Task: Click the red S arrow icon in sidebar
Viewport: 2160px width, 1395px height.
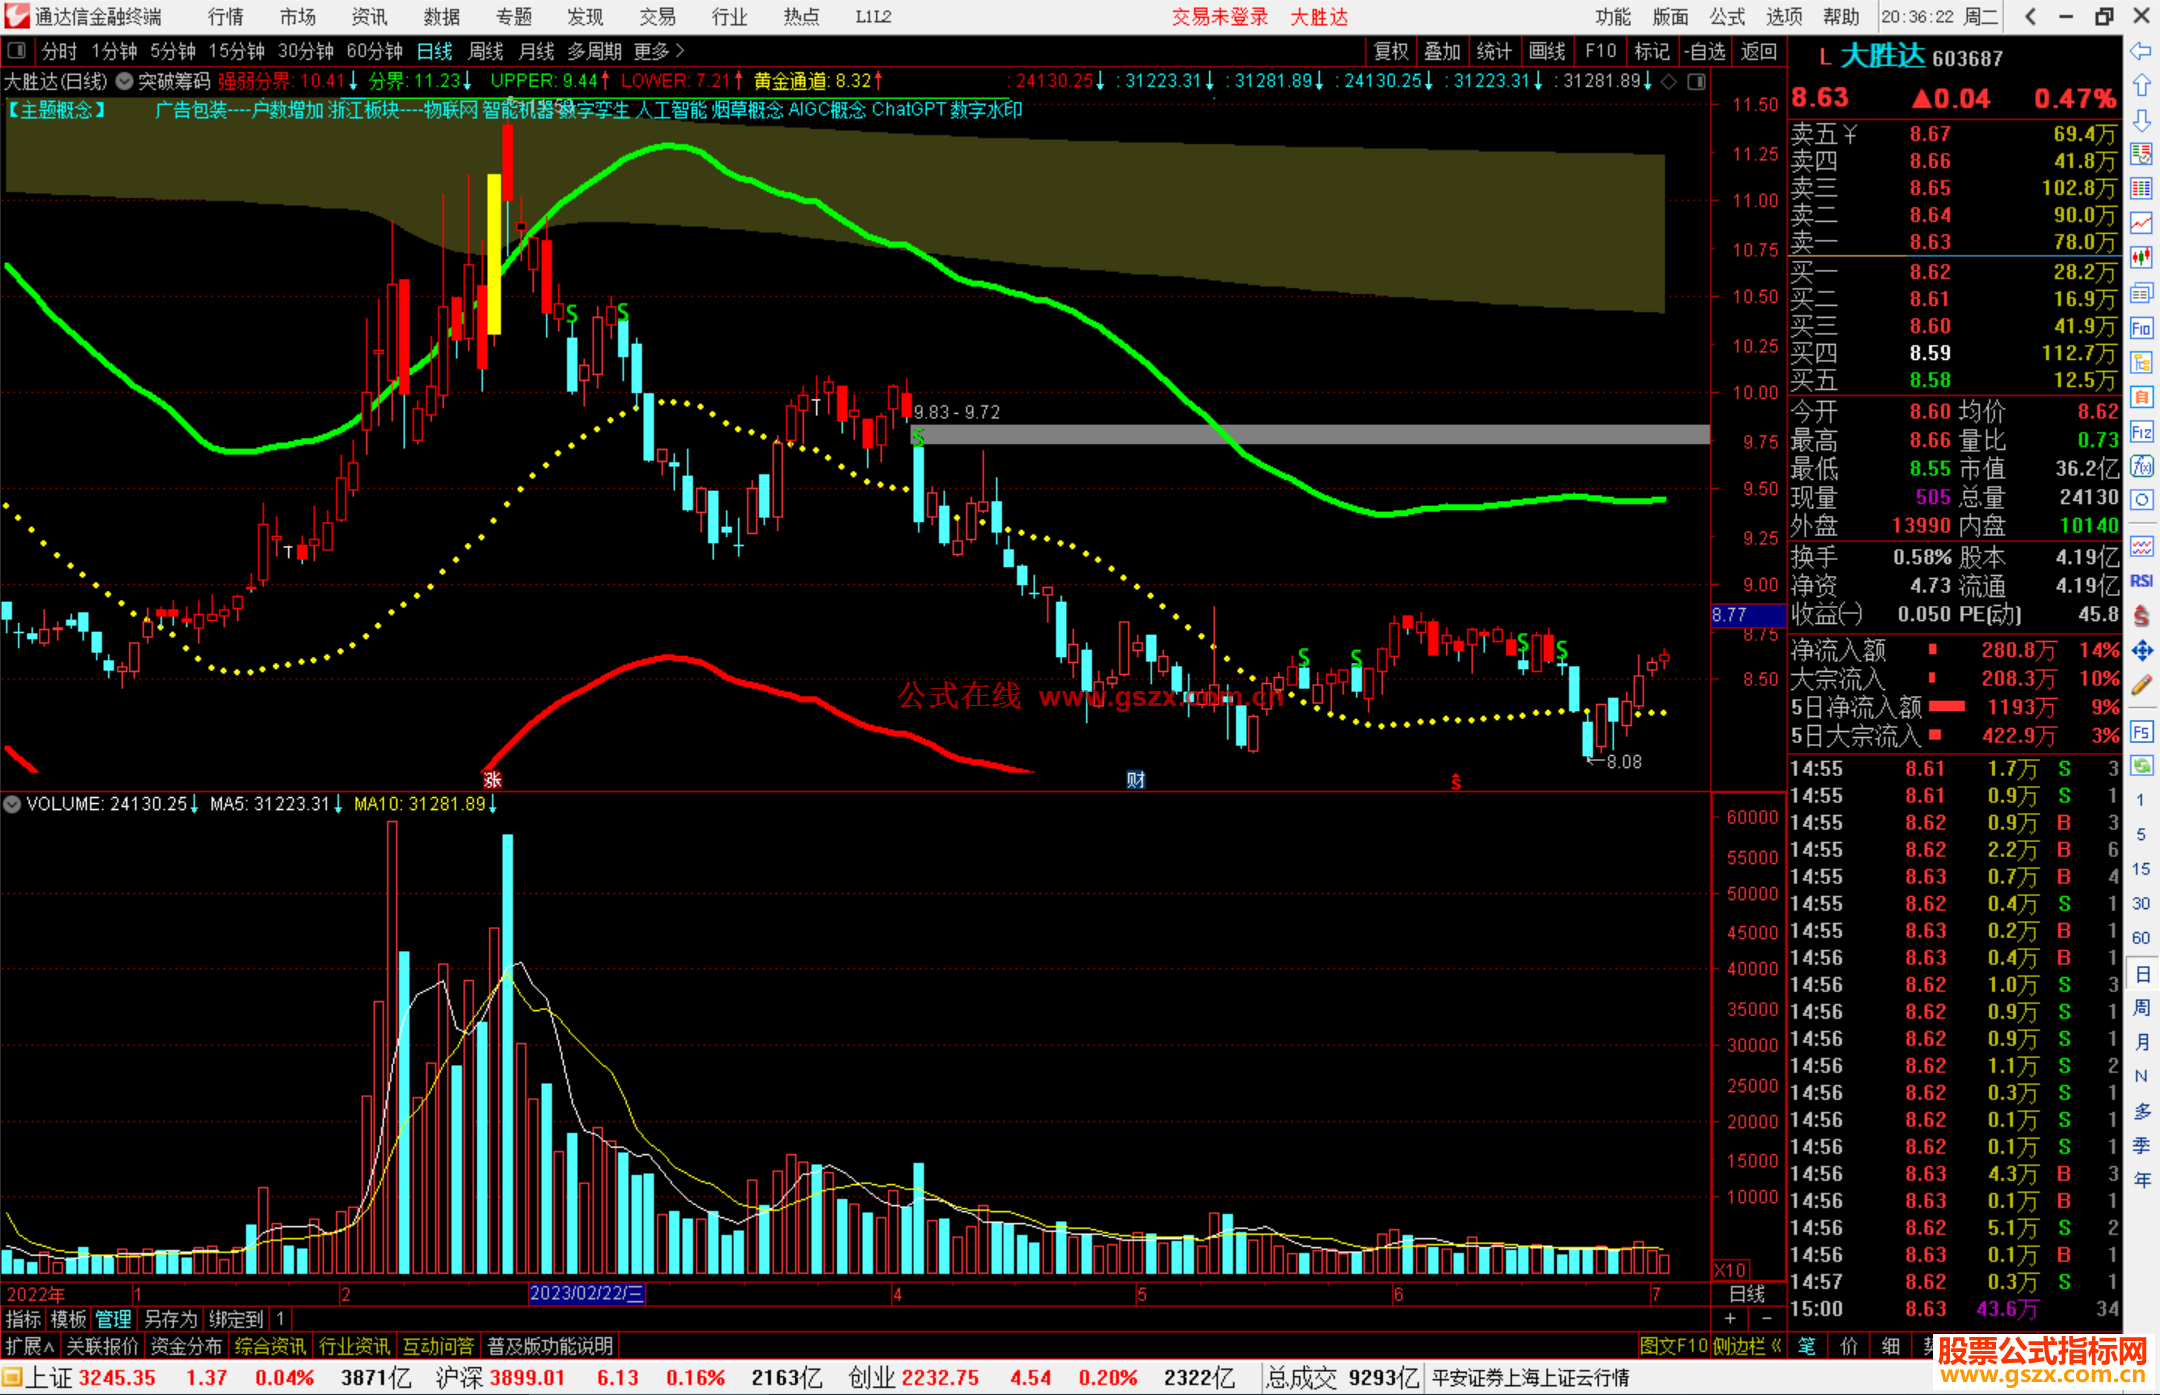Action: coord(2141,616)
